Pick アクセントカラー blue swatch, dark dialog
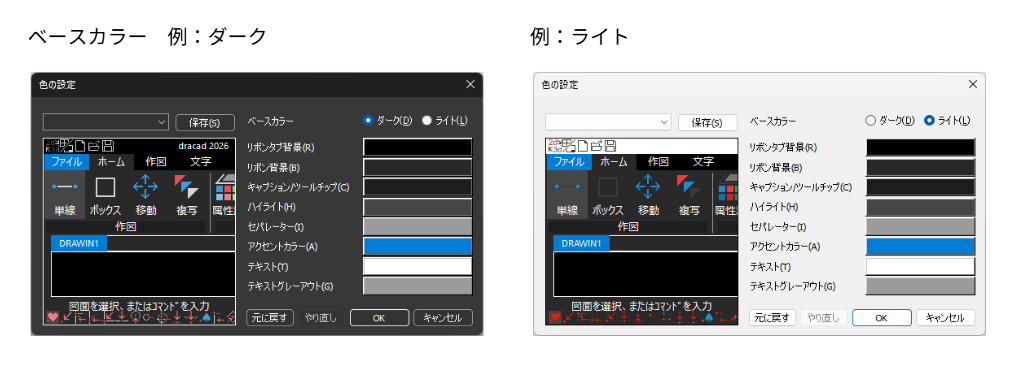The image size is (1015, 366). pos(418,246)
